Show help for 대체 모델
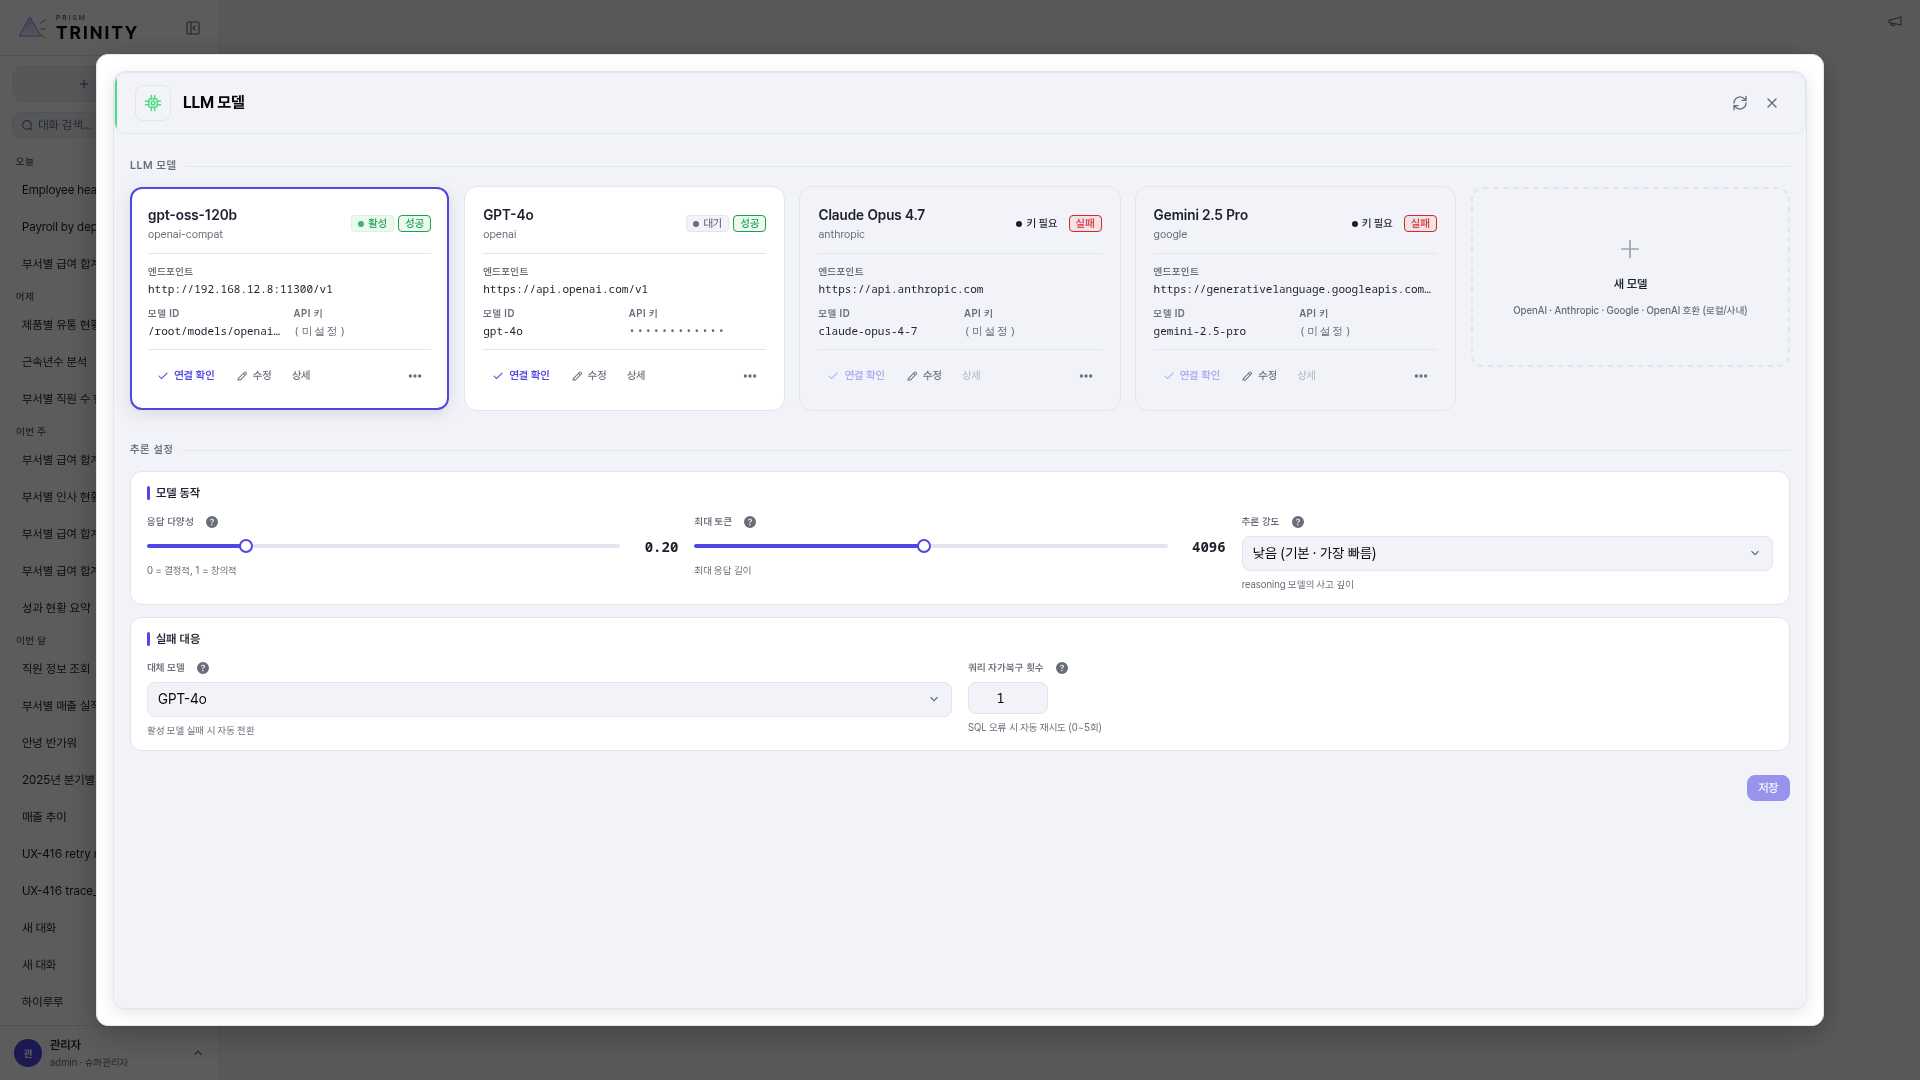The height and width of the screenshot is (1080, 1920). (203, 668)
